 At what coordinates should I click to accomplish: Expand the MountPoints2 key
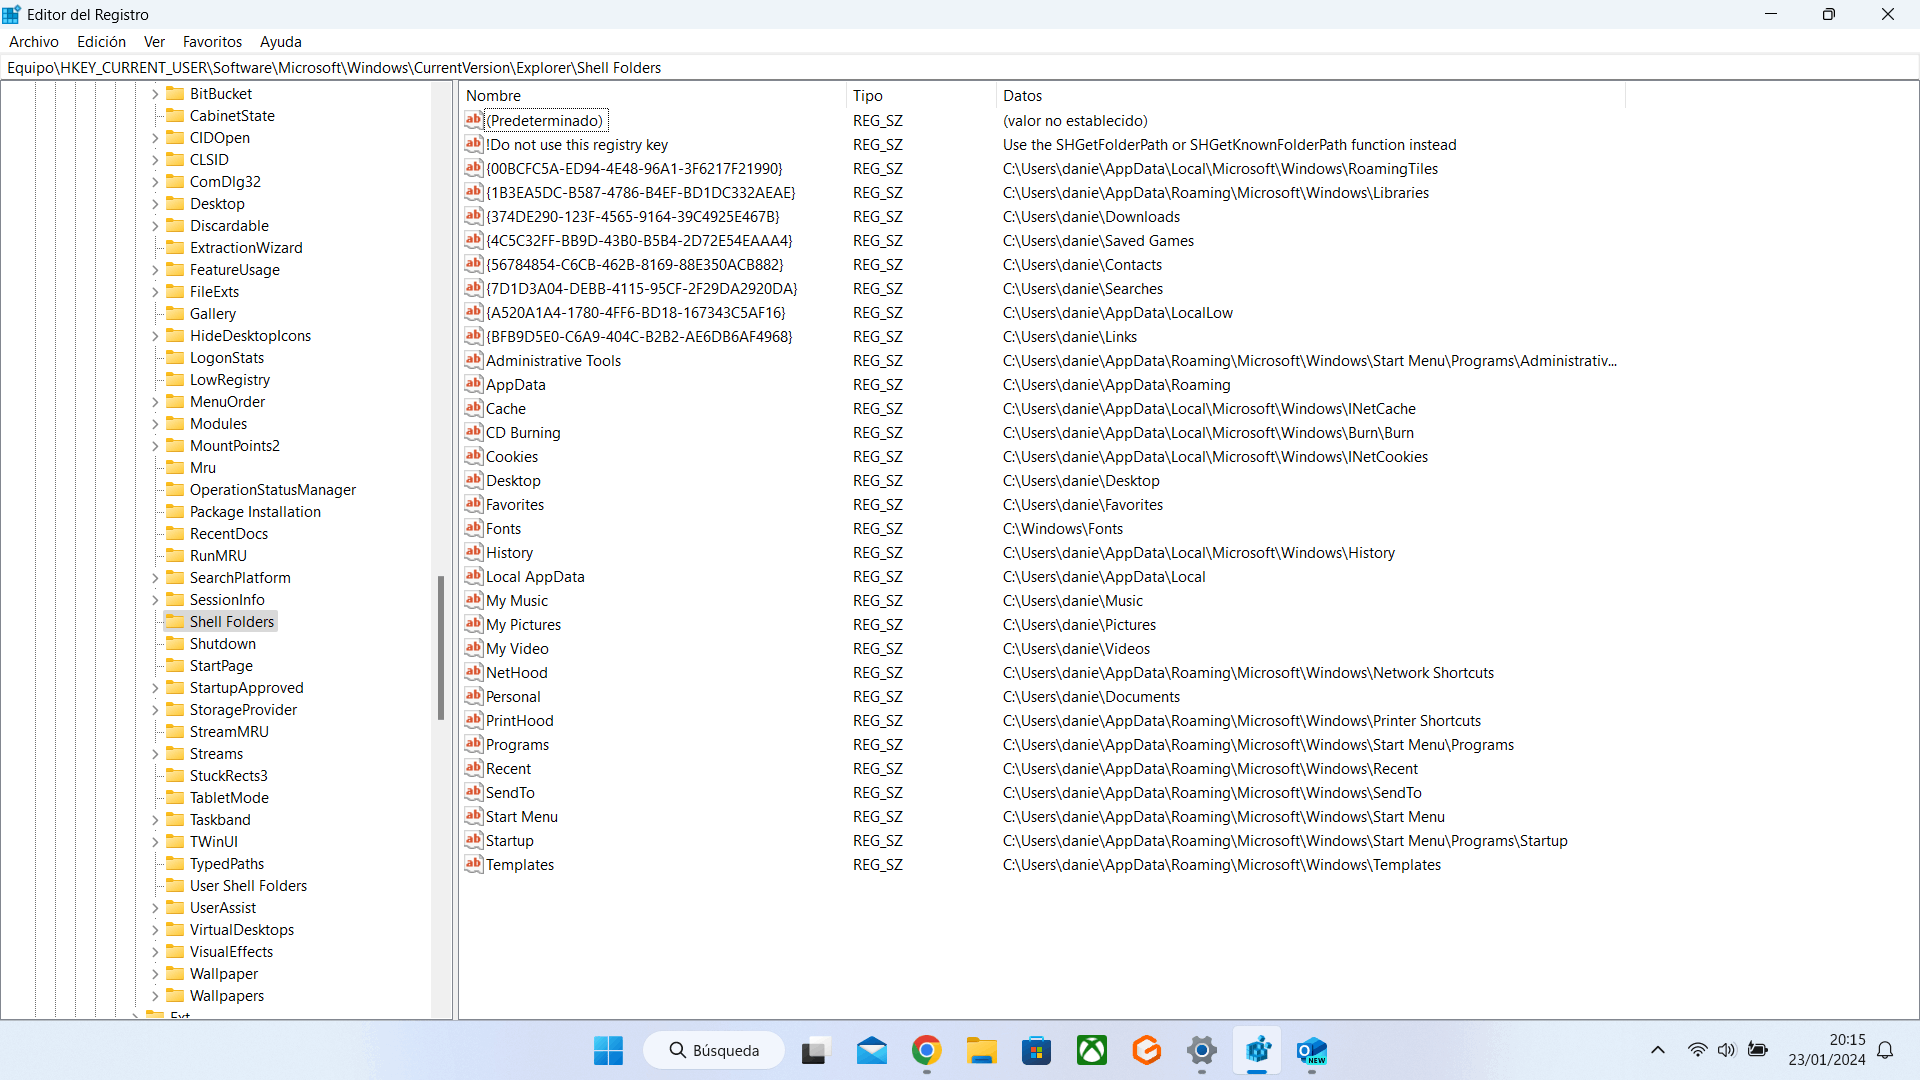point(155,446)
